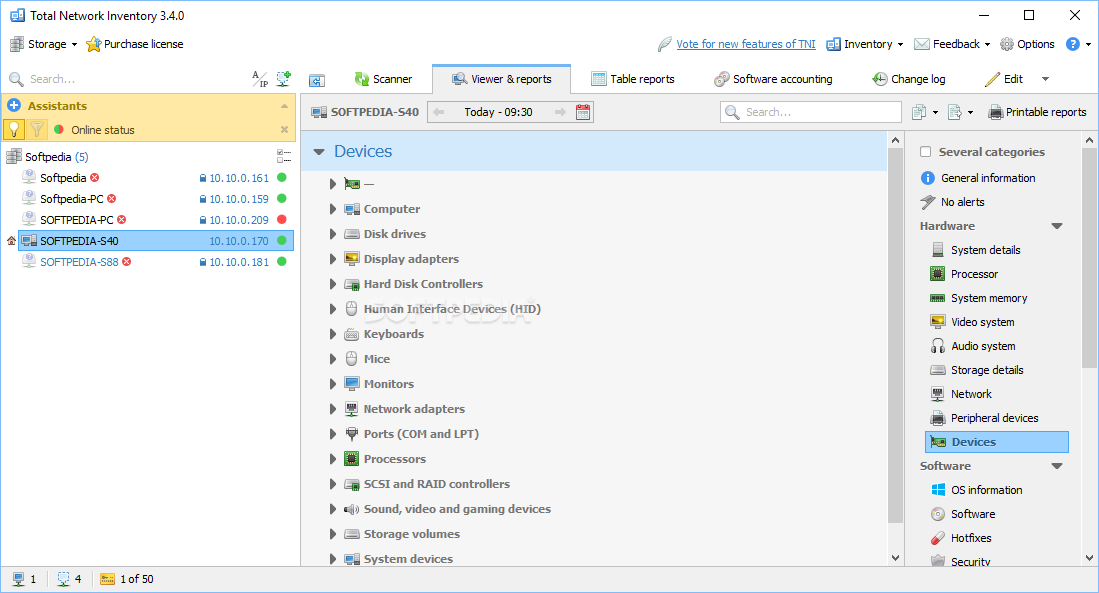The image size is (1099, 593).
Task: Click the network tree search field
Action: (x=126, y=79)
